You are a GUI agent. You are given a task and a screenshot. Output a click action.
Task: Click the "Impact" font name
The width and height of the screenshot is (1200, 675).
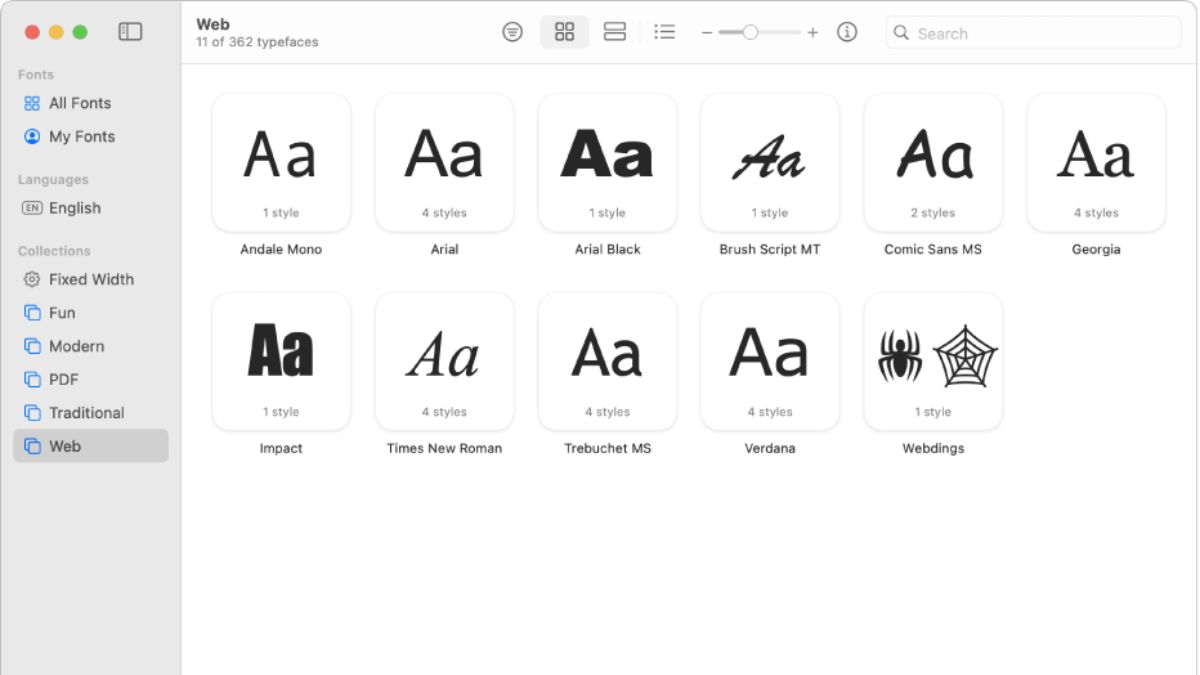click(x=281, y=448)
